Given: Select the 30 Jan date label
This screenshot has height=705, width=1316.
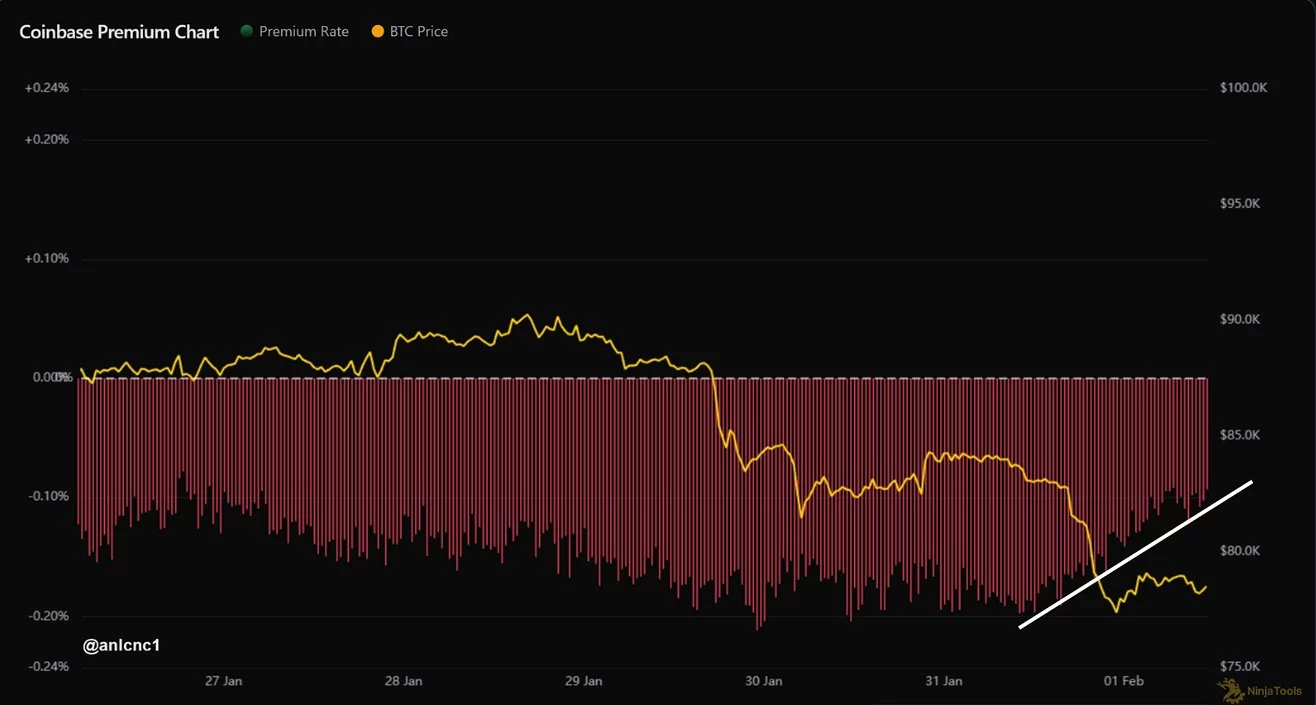Looking at the screenshot, I should pos(763,681).
